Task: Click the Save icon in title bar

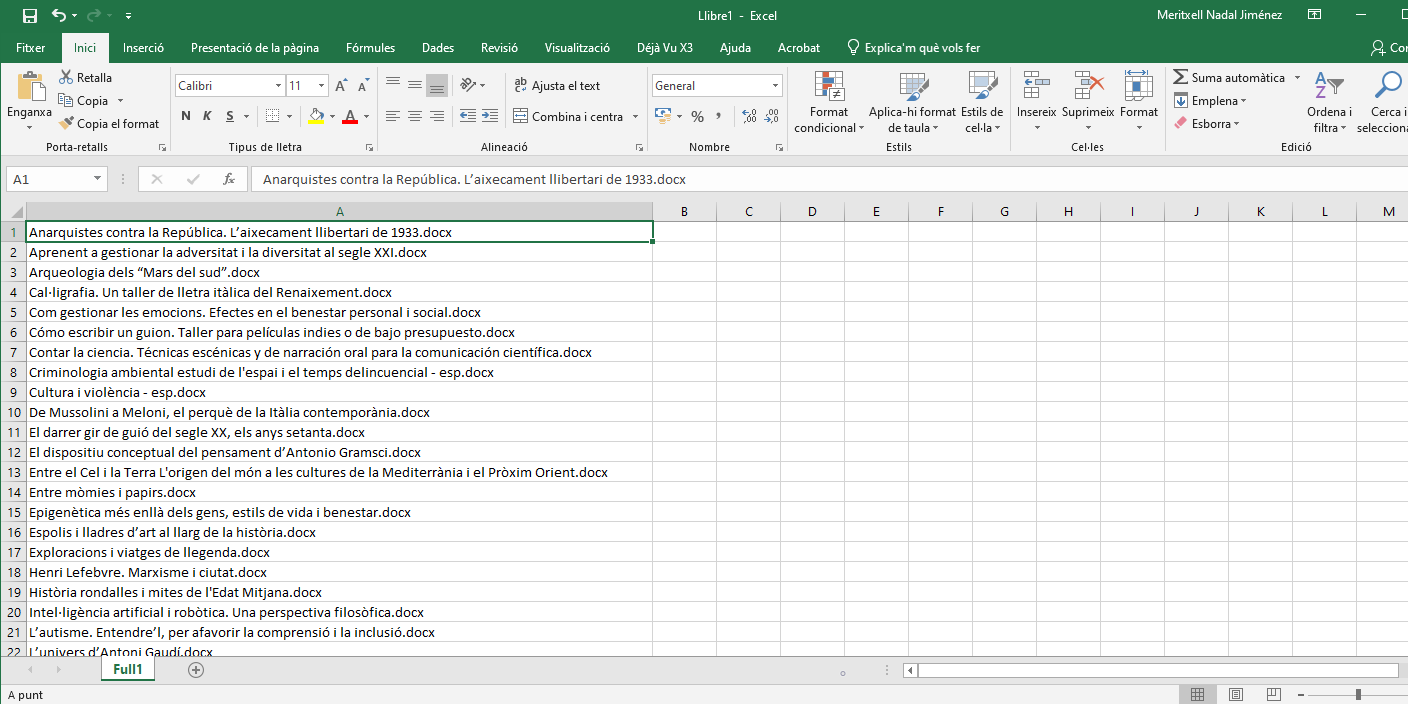Action: pos(29,15)
